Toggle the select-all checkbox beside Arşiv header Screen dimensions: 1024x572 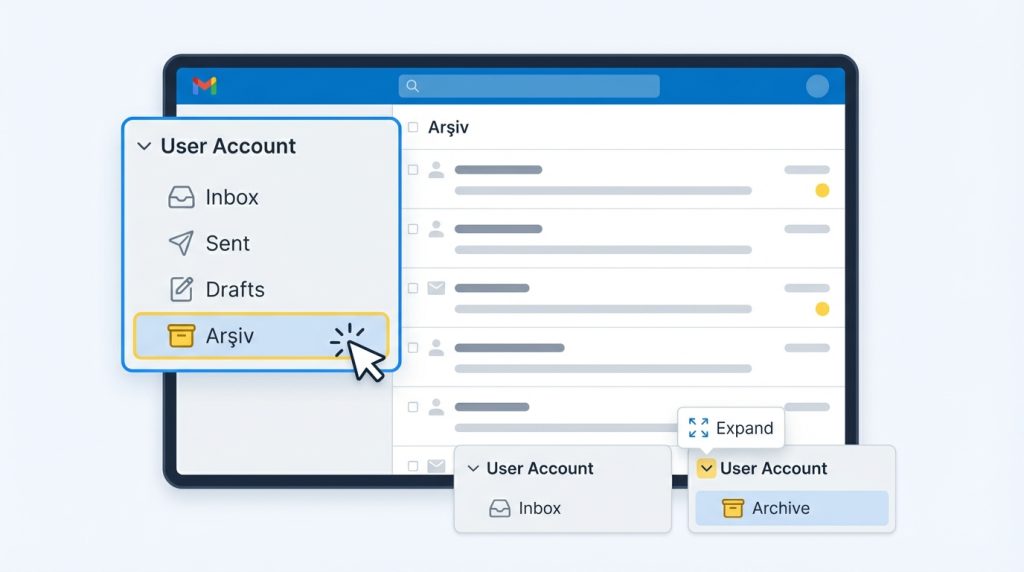(412, 128)
